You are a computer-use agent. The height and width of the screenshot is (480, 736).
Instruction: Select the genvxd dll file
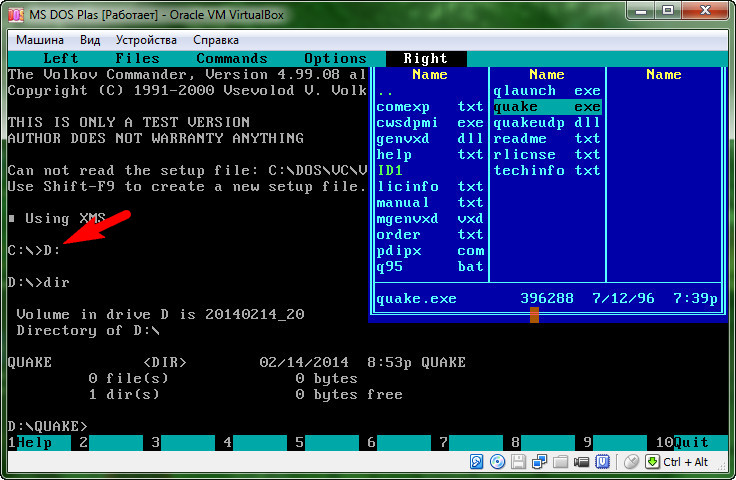click(429, 139)
